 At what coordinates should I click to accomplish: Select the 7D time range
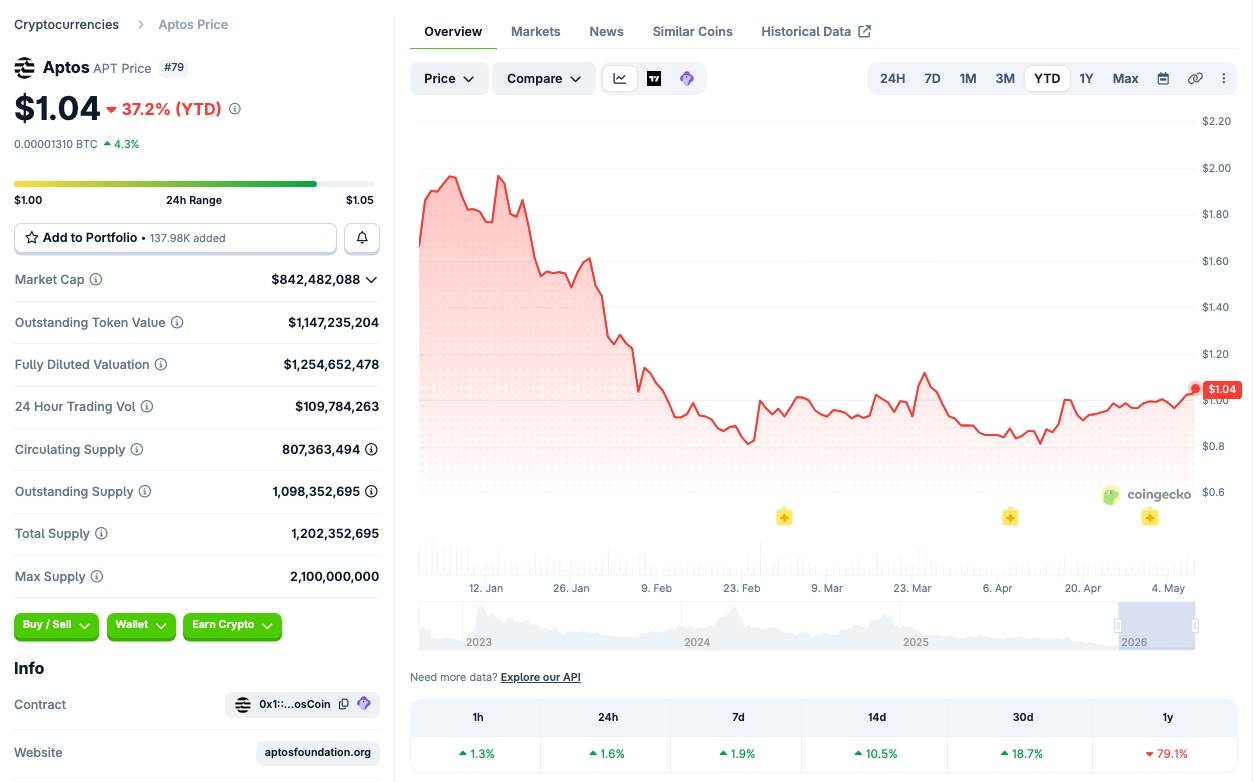(932, 78)
